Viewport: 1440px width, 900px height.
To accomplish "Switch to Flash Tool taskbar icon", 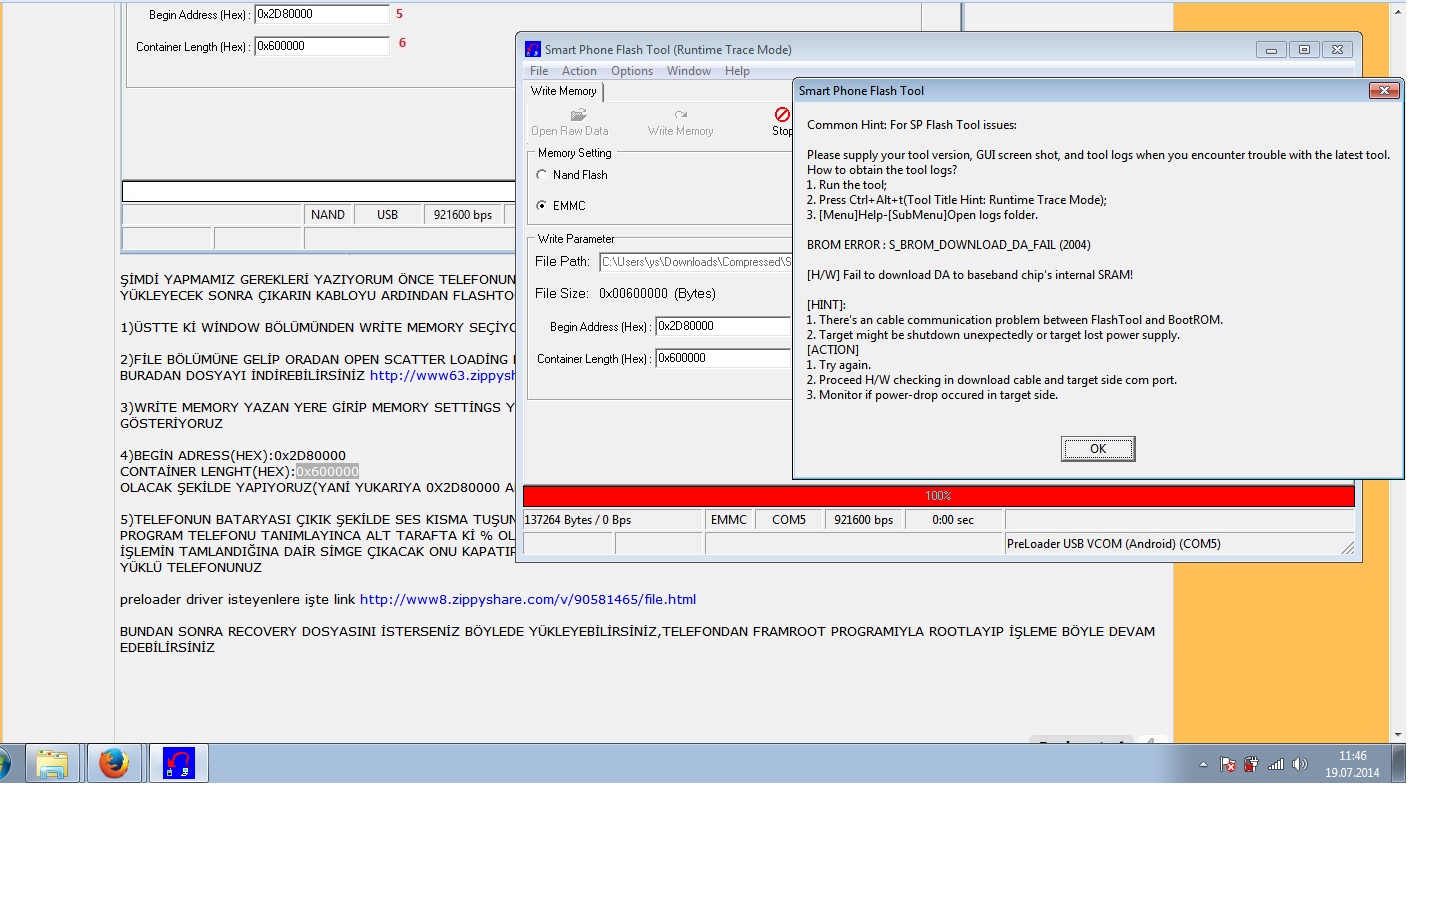I will tap(179, 764).
